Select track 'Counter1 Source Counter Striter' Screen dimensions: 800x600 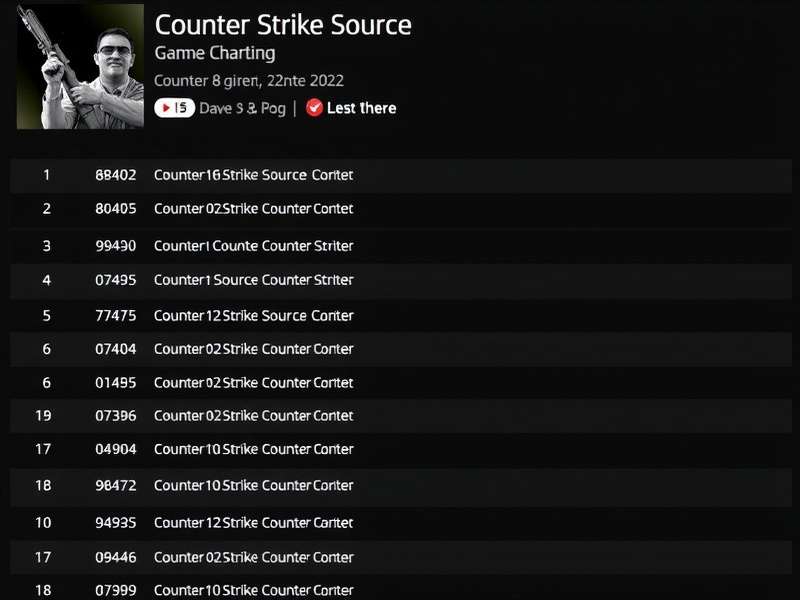401,281
